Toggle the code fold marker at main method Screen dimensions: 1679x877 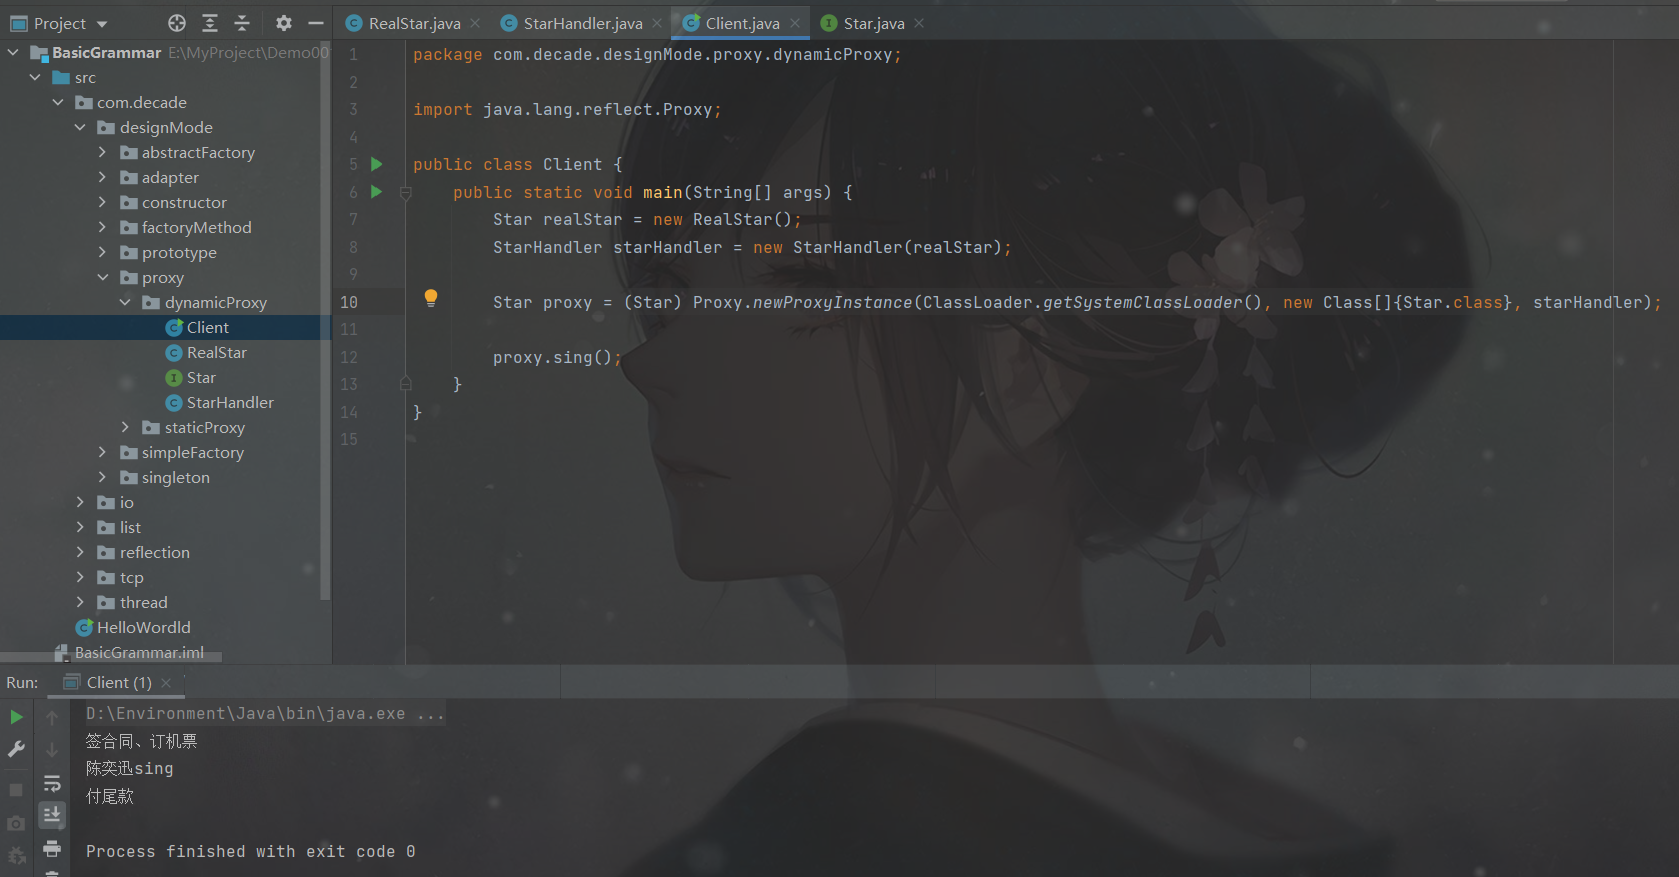click(406, 192)
